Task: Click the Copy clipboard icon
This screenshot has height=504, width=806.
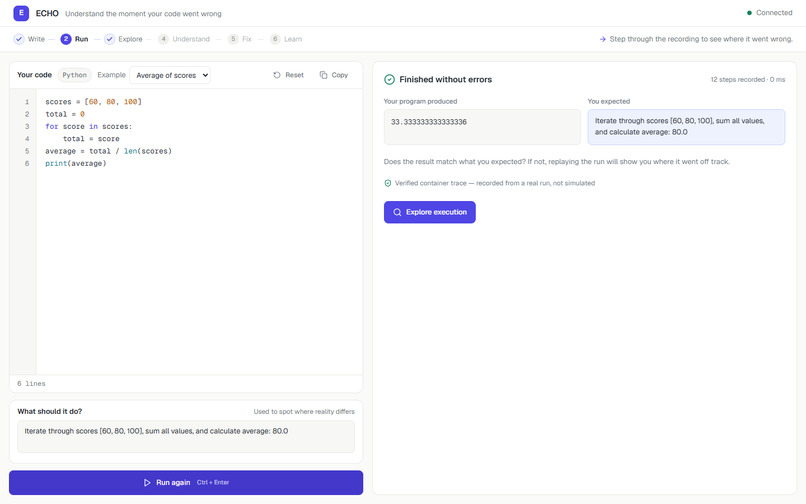Action: tap(323, 75)
